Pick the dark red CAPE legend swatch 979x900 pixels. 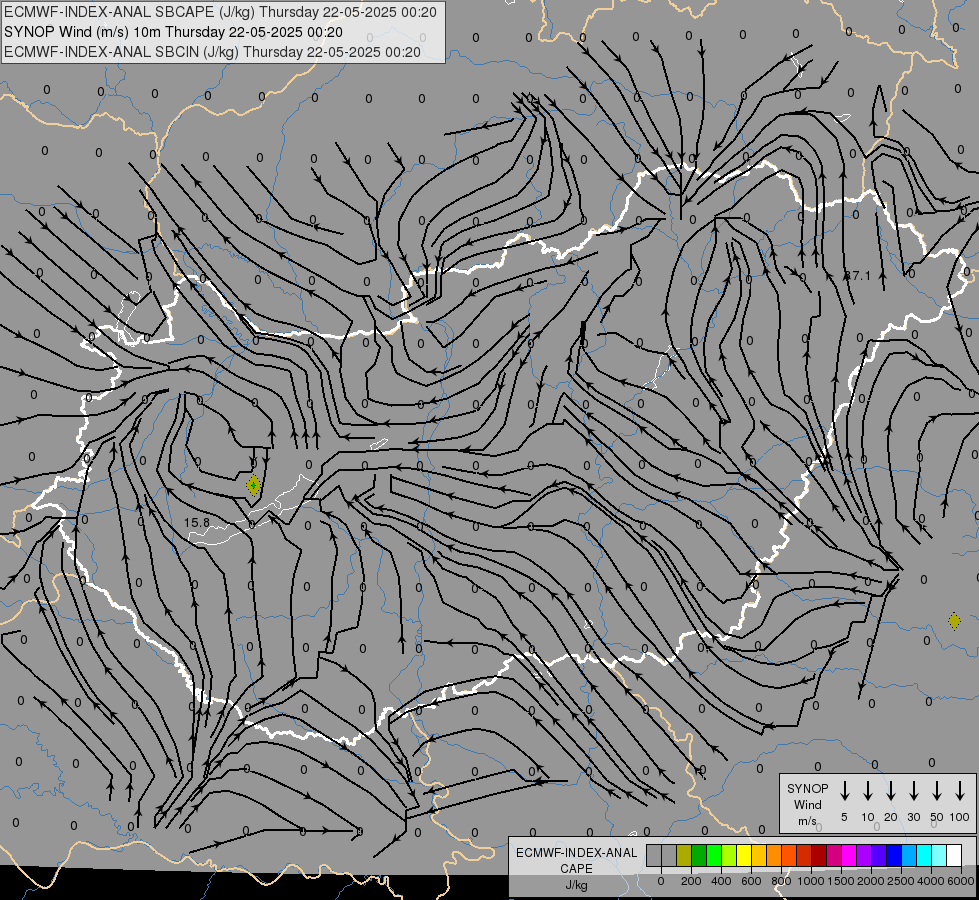click(820, 856)
